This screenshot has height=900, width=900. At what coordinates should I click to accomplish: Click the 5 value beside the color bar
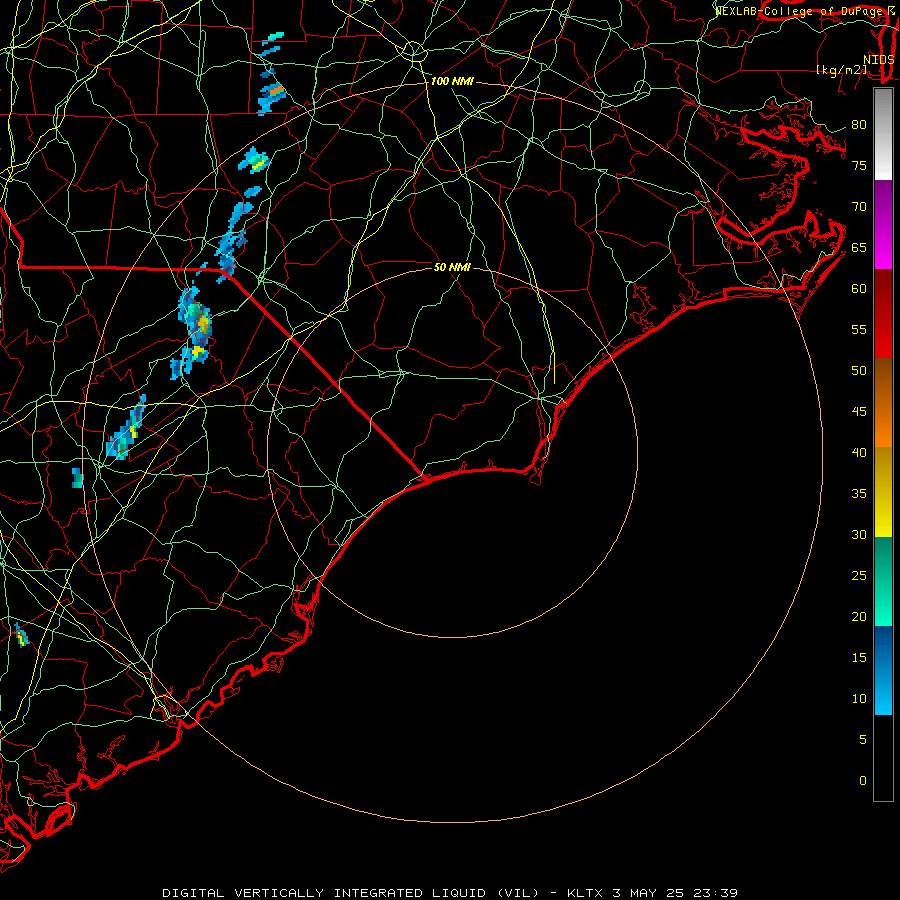(863, 740)
